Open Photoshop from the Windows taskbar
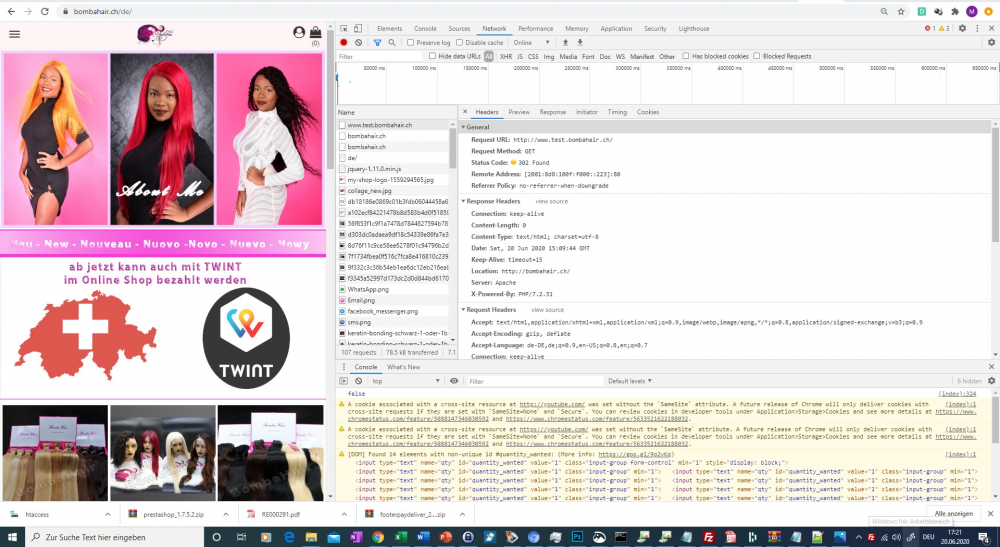 point(577,537)
